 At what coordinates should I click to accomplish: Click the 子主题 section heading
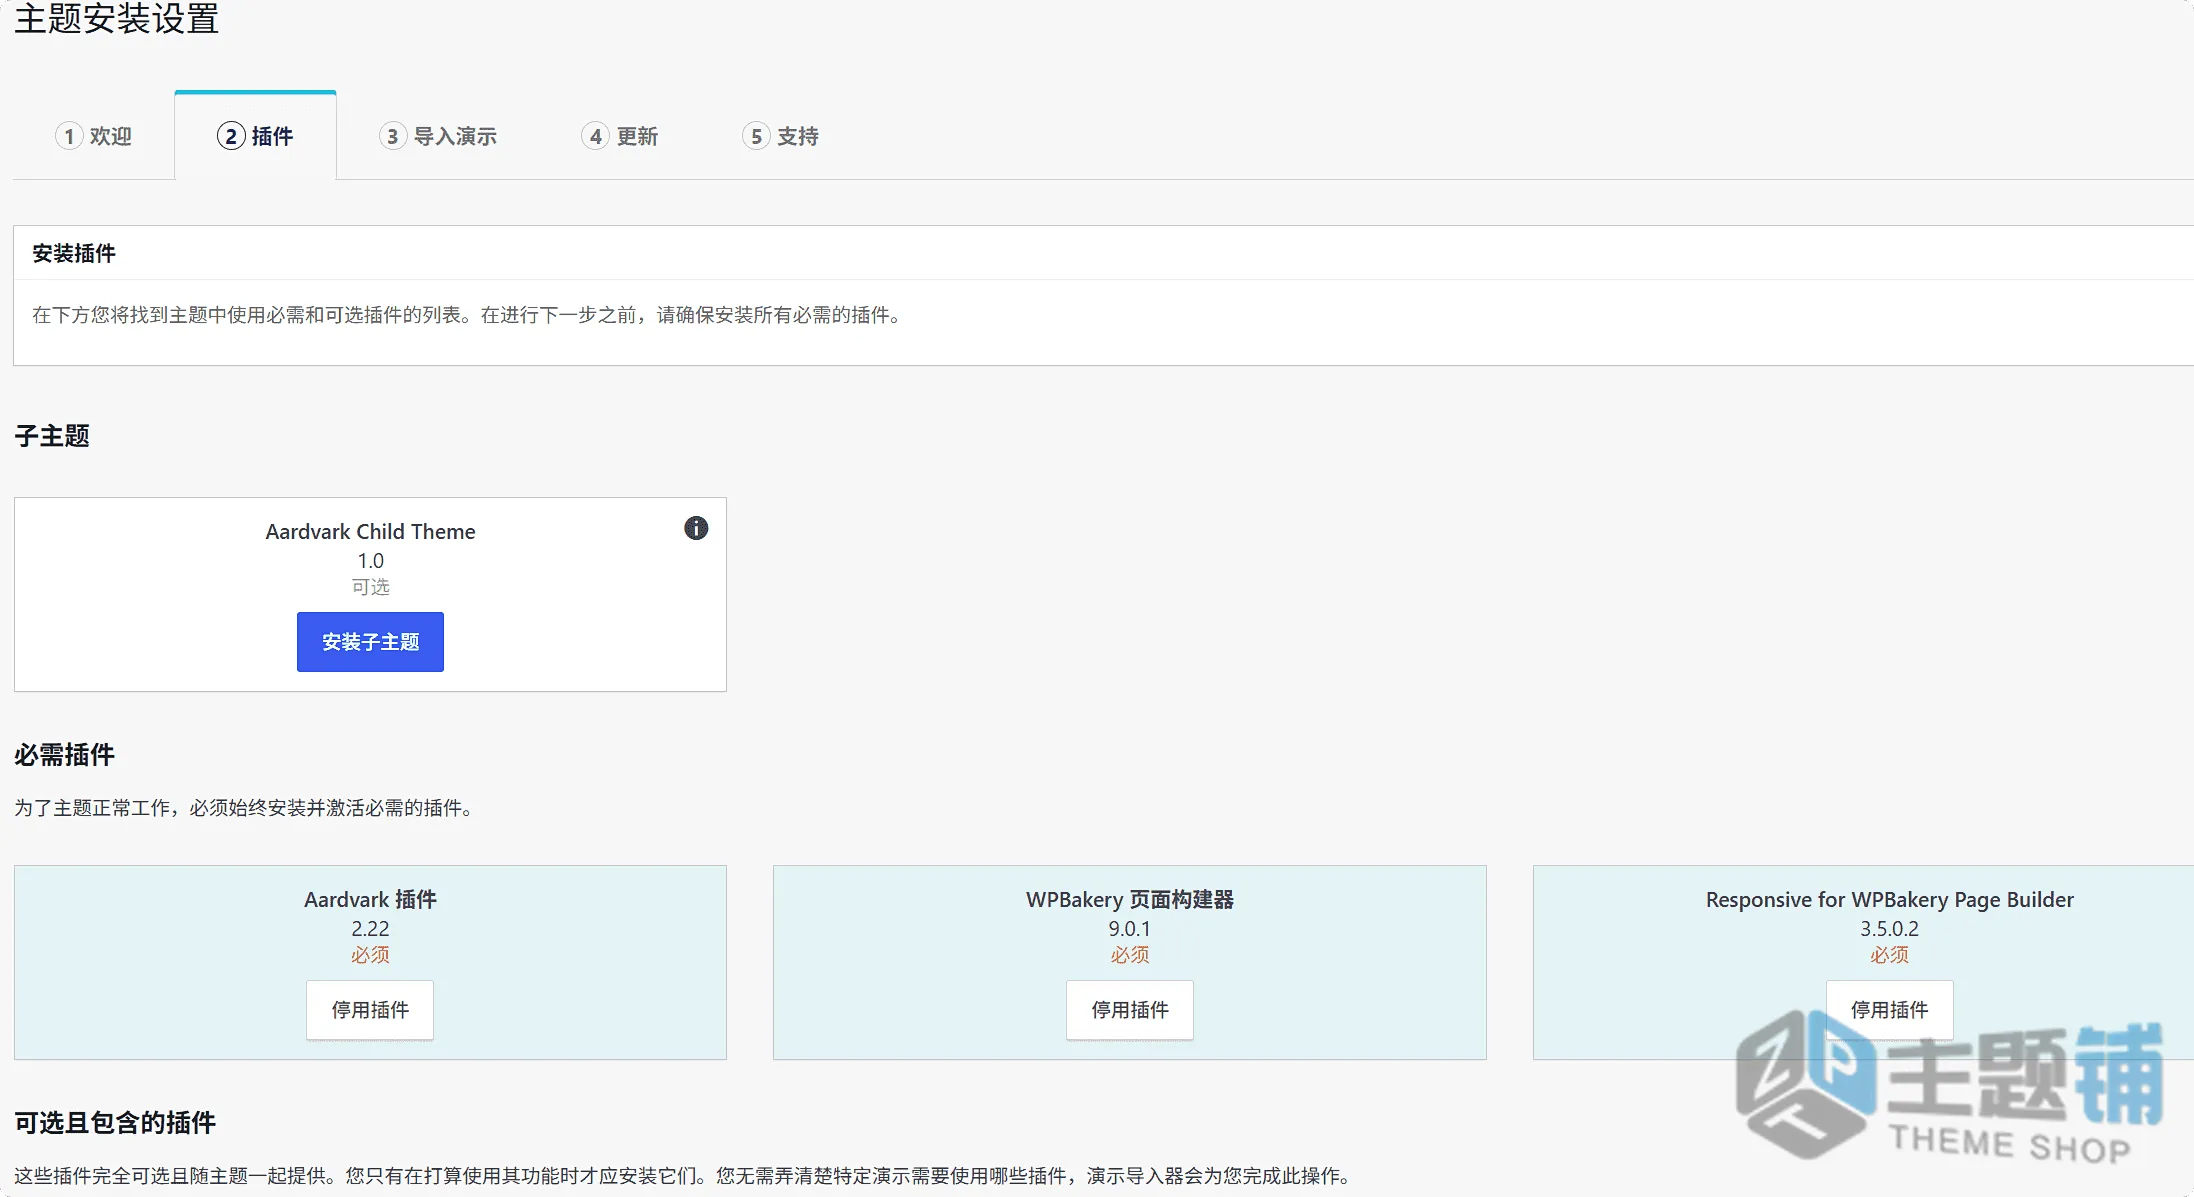pos(52,436)
